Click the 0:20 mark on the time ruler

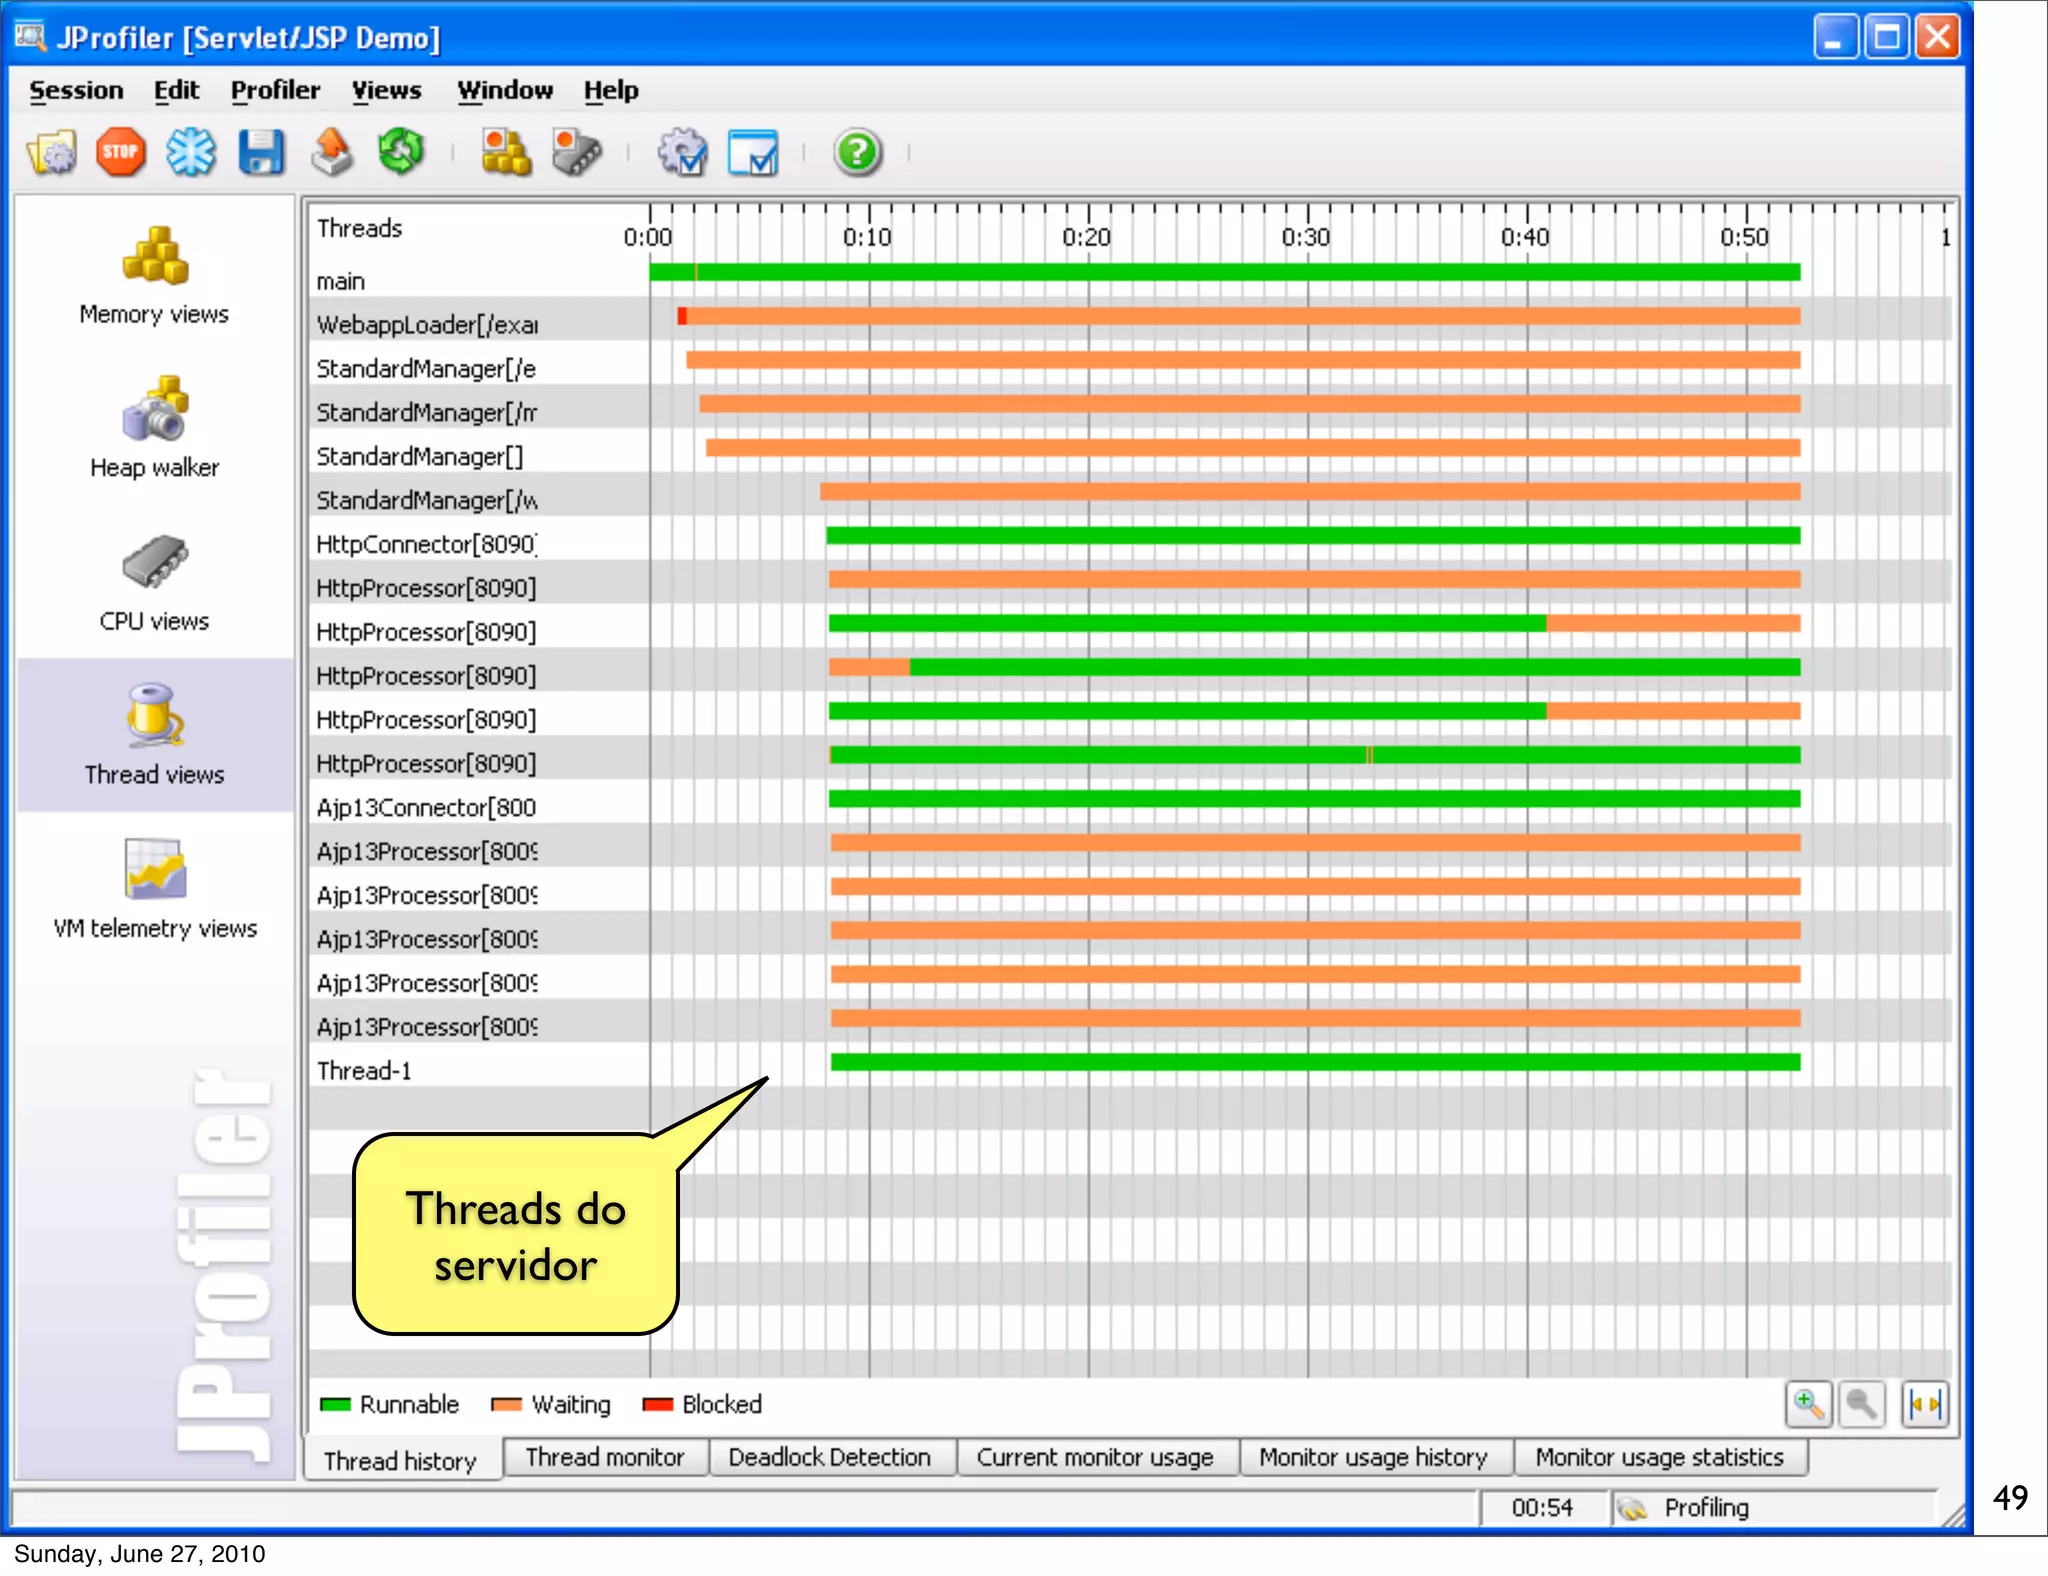tap(1087, 237)
